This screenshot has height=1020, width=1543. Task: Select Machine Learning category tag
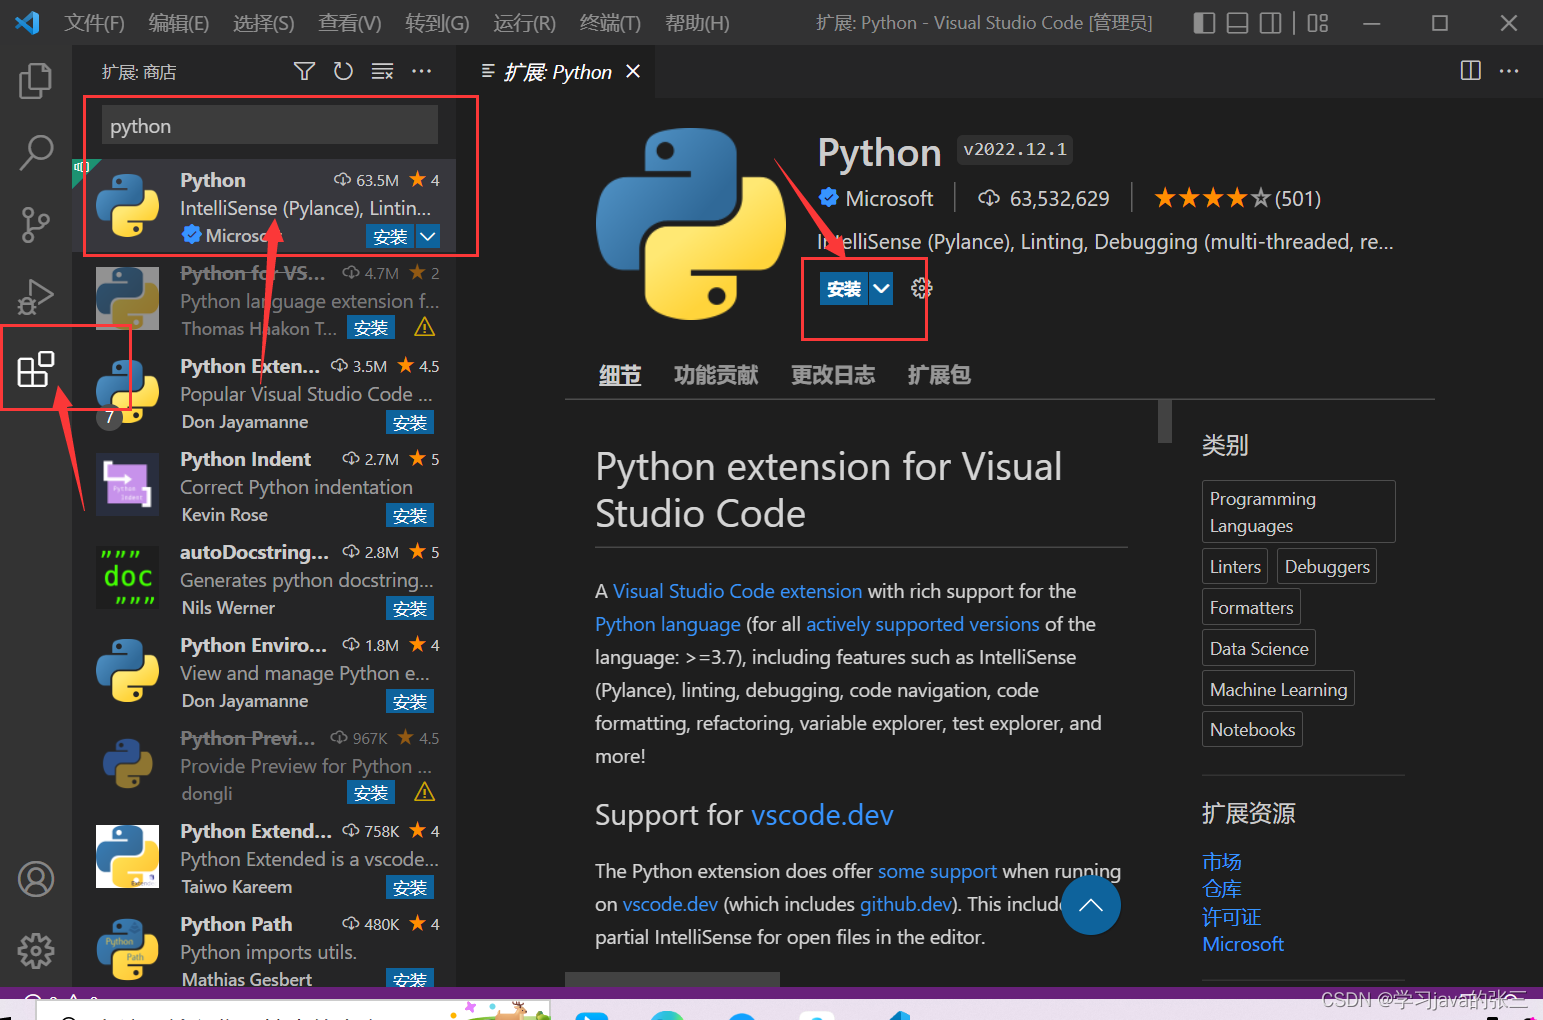1278,689
